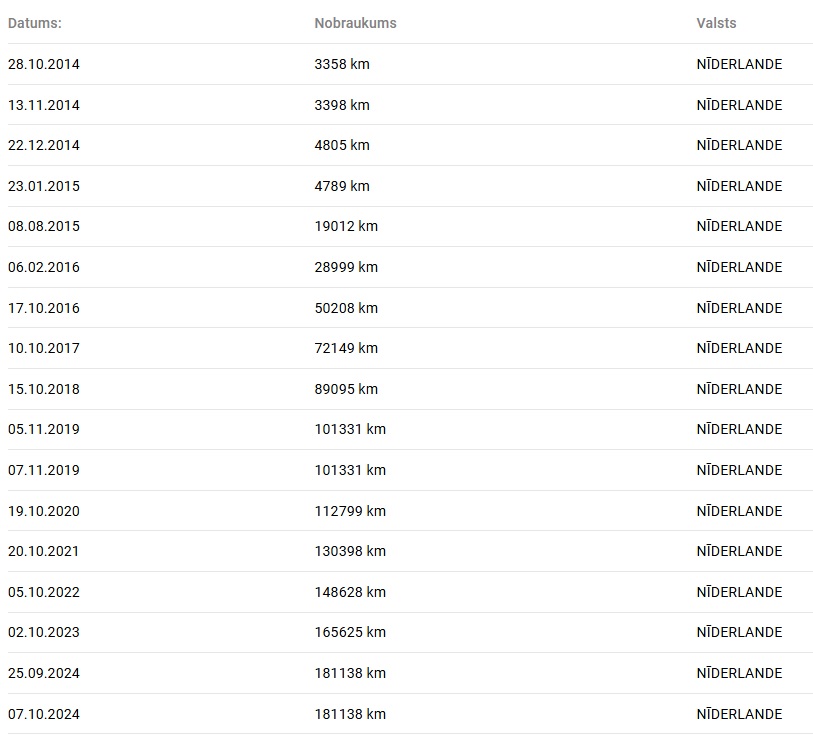
Task: Select 181138 km for 07.10.2024
Action: [x=350, y=714]
